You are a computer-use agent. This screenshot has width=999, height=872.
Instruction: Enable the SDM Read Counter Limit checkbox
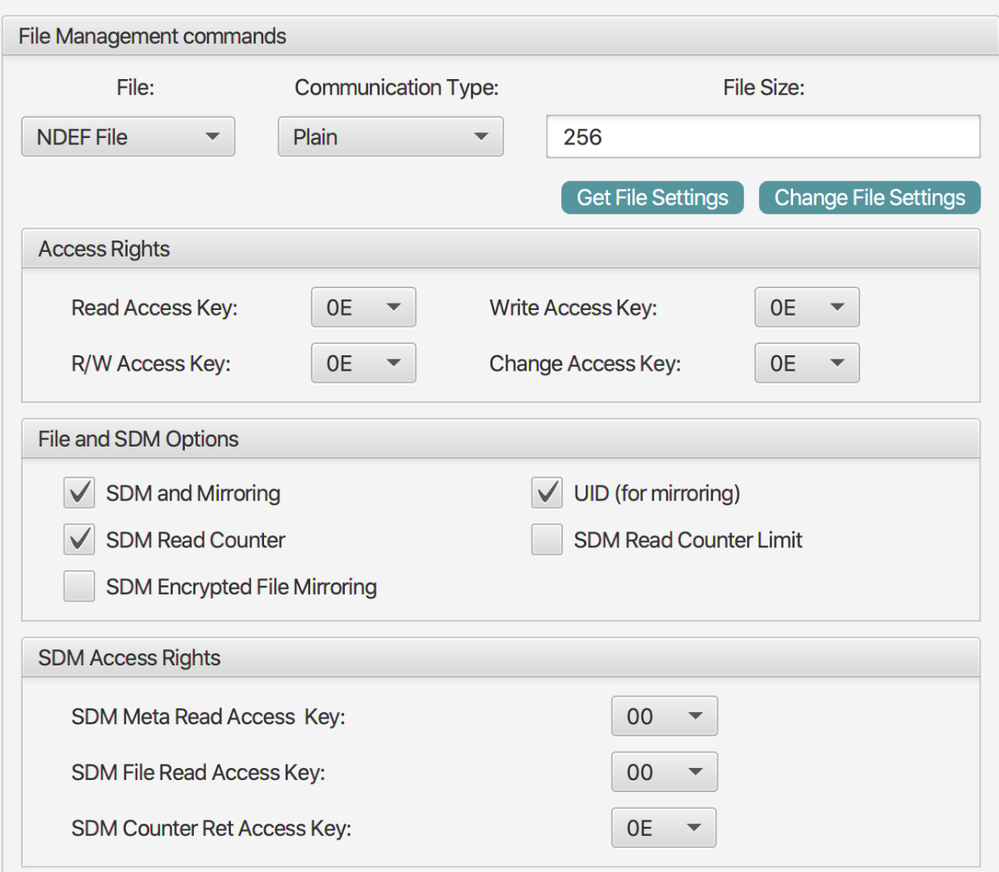[547, 540]
